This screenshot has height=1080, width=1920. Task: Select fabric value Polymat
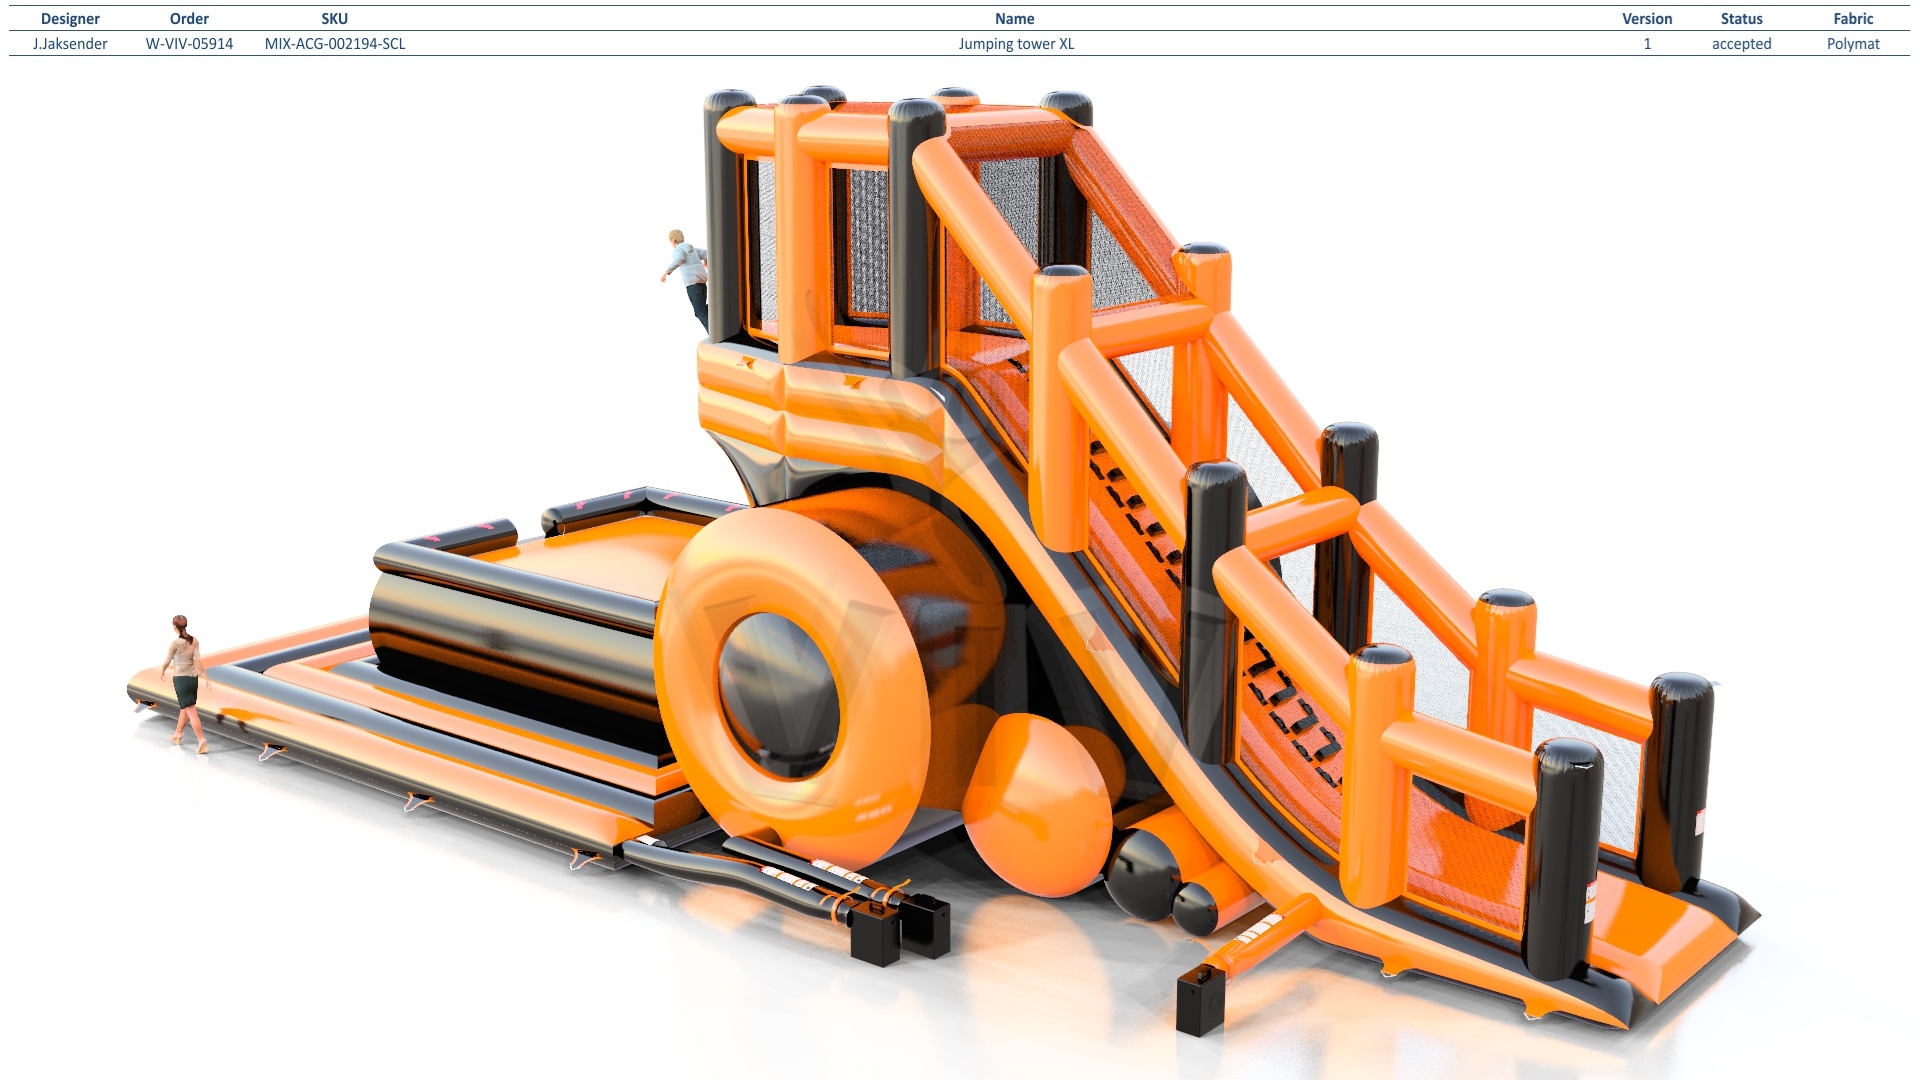pyautogui.click(x=1853, y=44)
